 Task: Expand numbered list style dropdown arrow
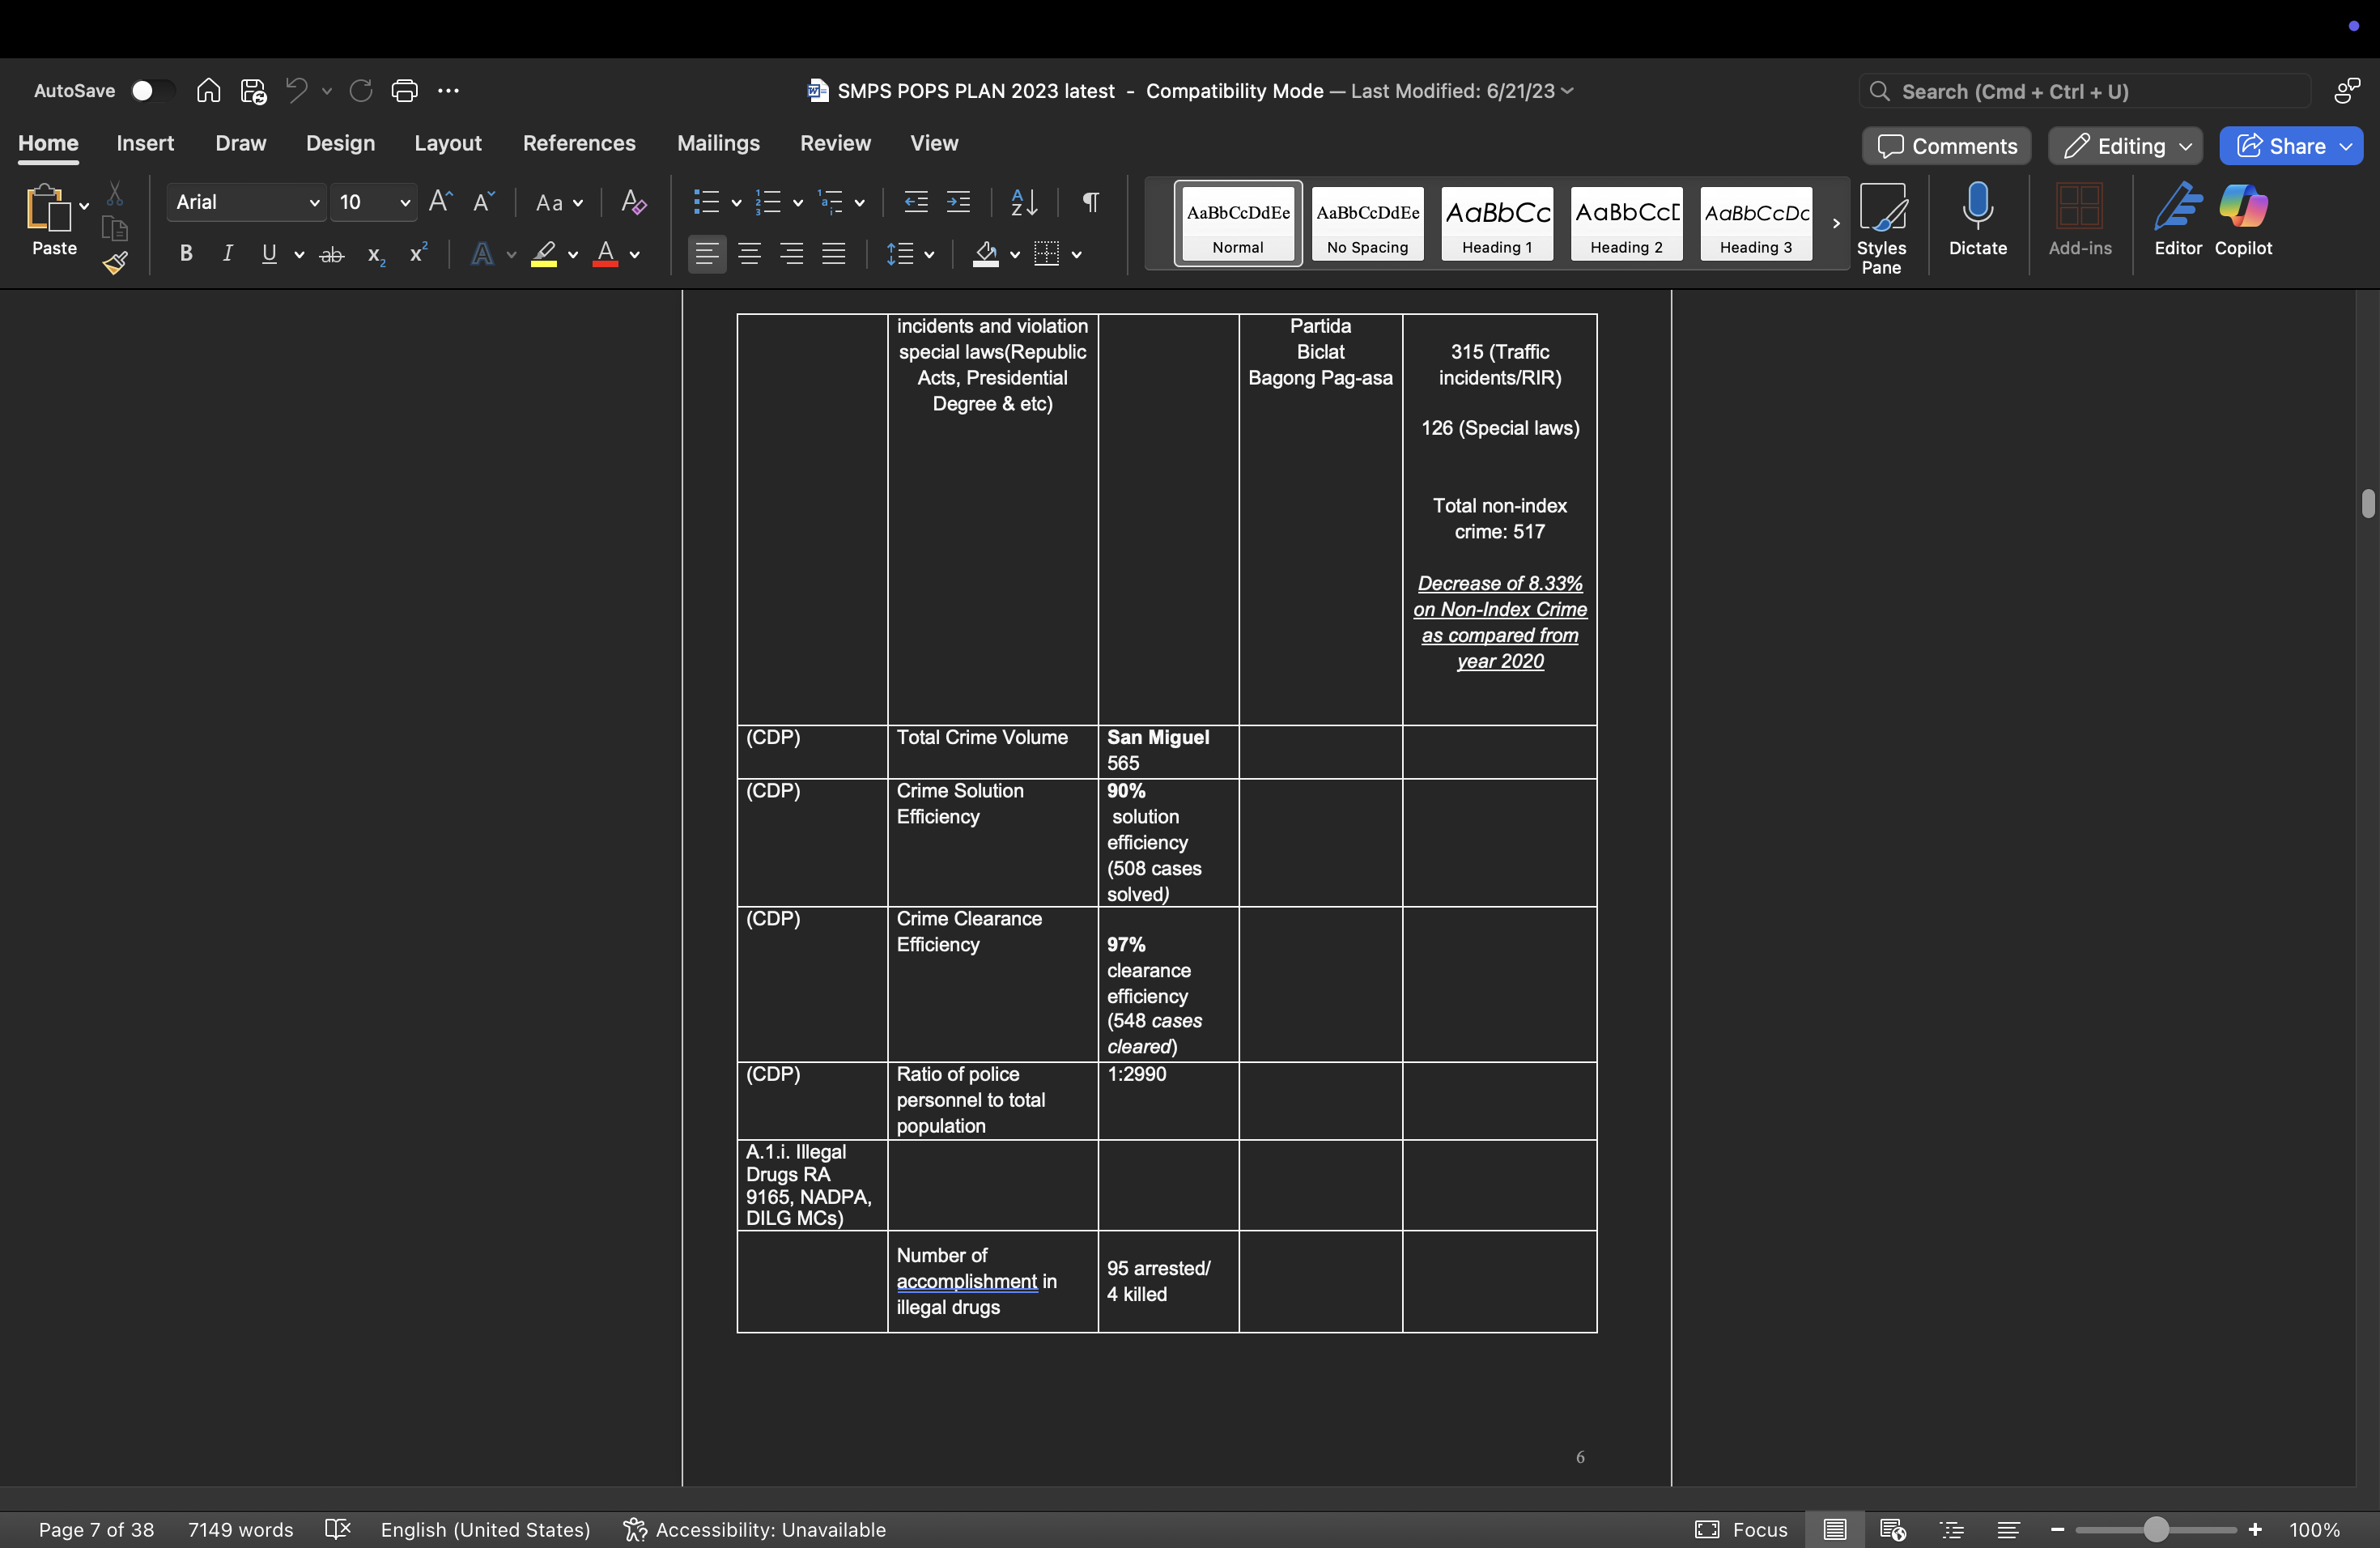[x=798, y=203]
